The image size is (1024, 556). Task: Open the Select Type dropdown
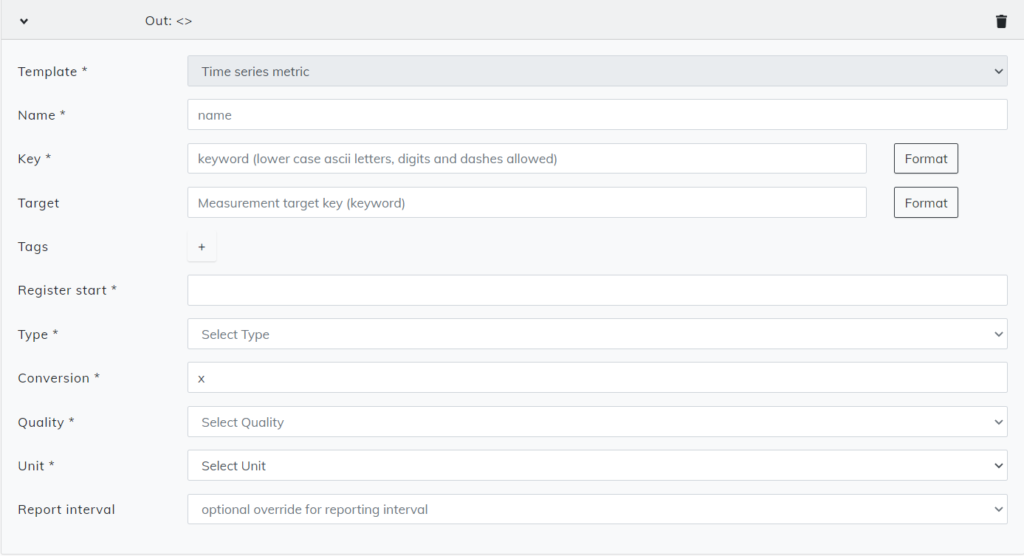click(x=597, y=334)
